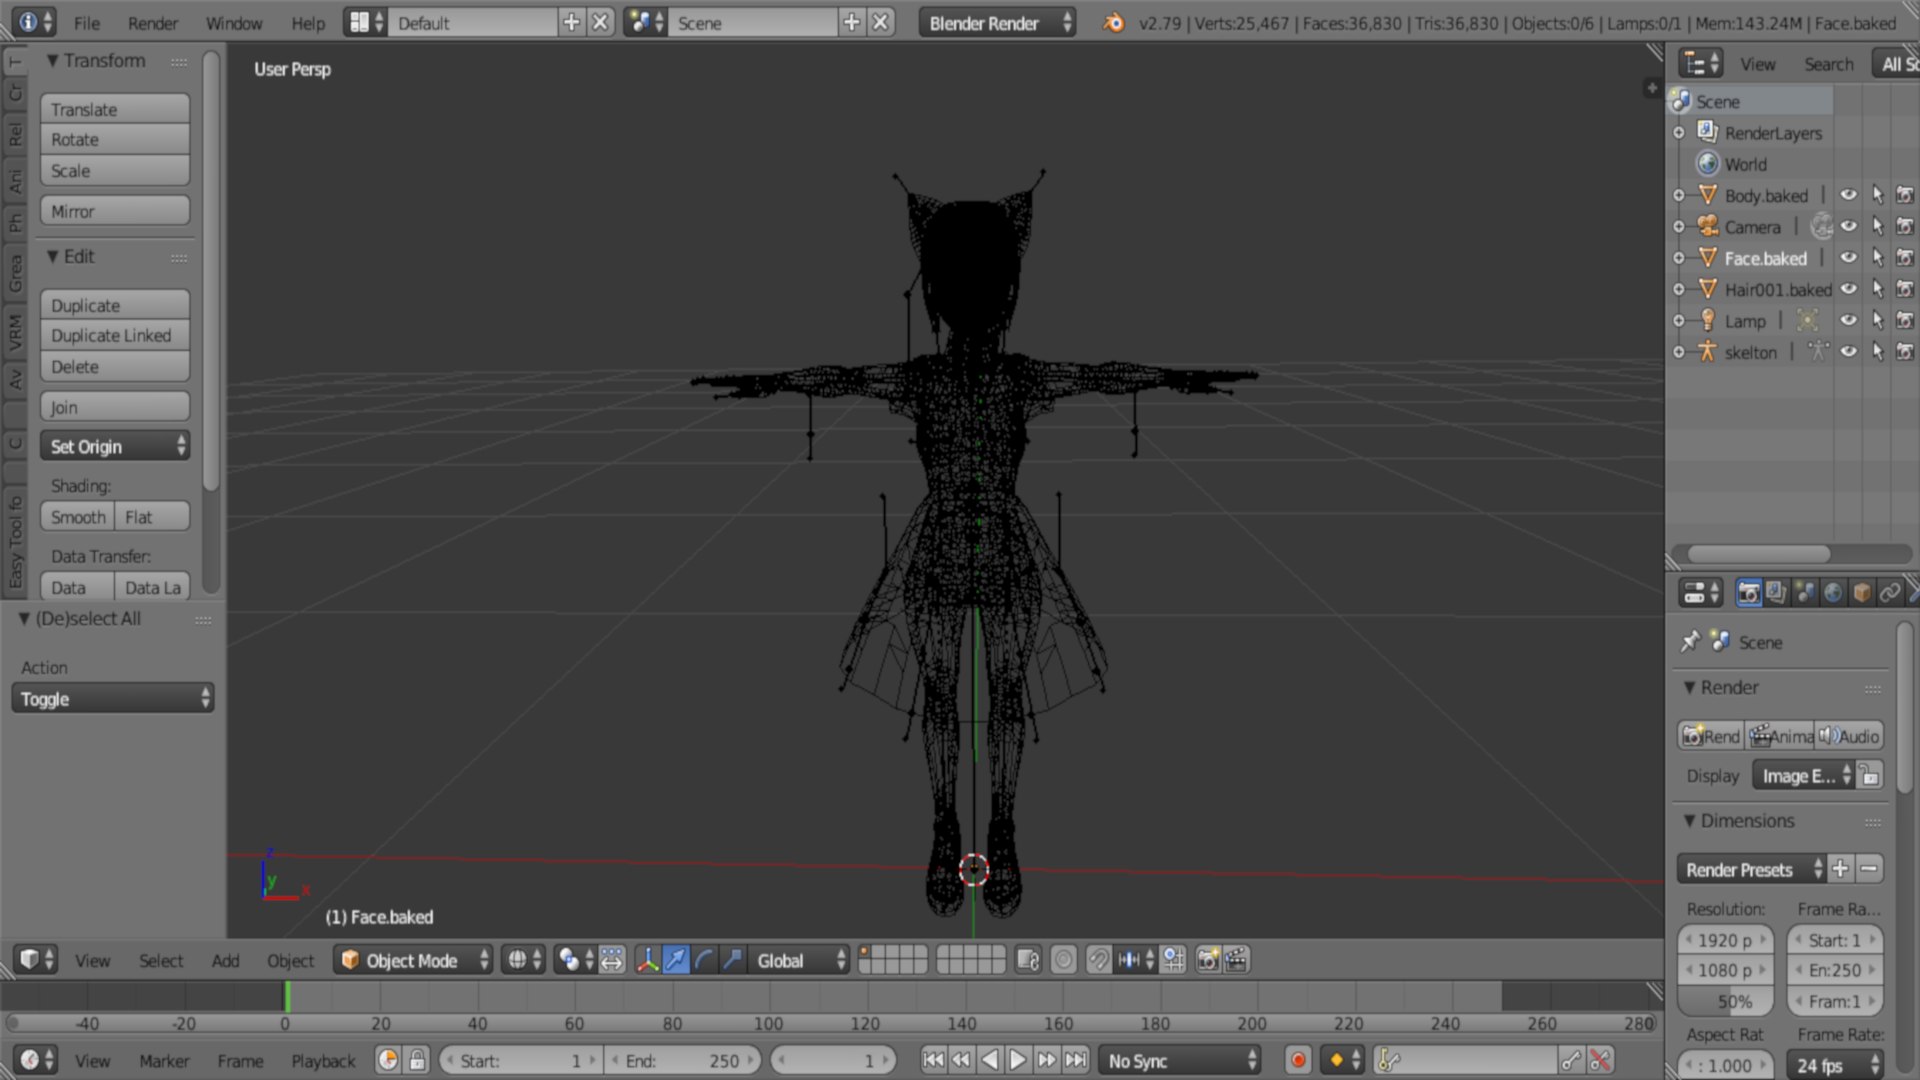This screenshot has width=1920, height=1080.
Task: Click the Mirror button
Action: tap(115, 211)
